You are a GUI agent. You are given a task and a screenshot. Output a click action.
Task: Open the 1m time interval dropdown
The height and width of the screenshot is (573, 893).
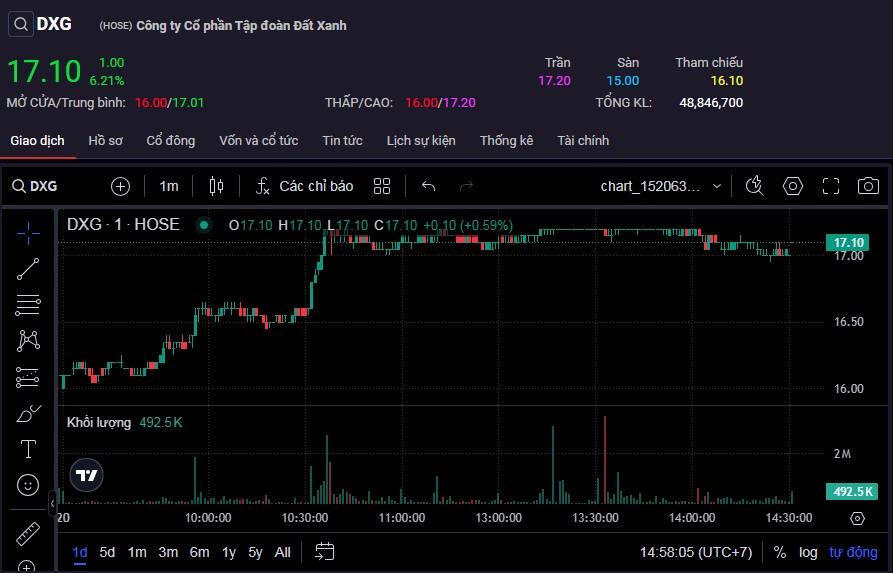(169, 186)
